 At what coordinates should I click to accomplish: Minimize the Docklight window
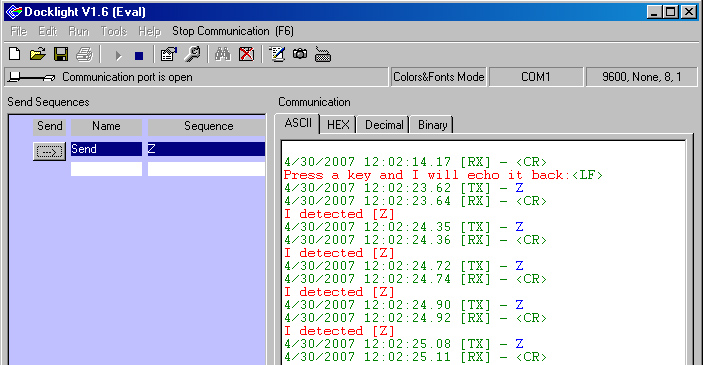[655, 12]
